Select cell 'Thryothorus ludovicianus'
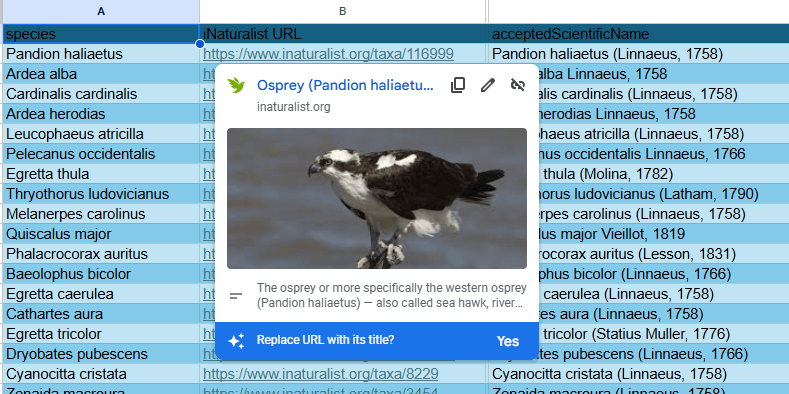The height and width of the screenshot is (394, 789). pyautogui.click(x=101, y=194)
